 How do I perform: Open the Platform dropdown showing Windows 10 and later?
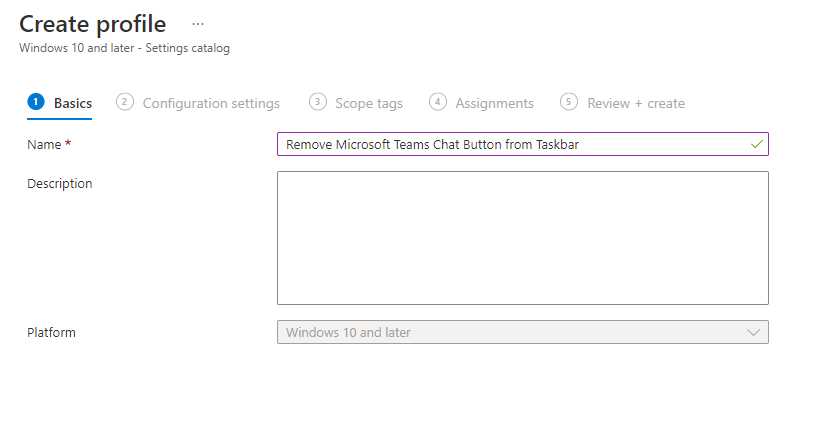click(523, 332)
